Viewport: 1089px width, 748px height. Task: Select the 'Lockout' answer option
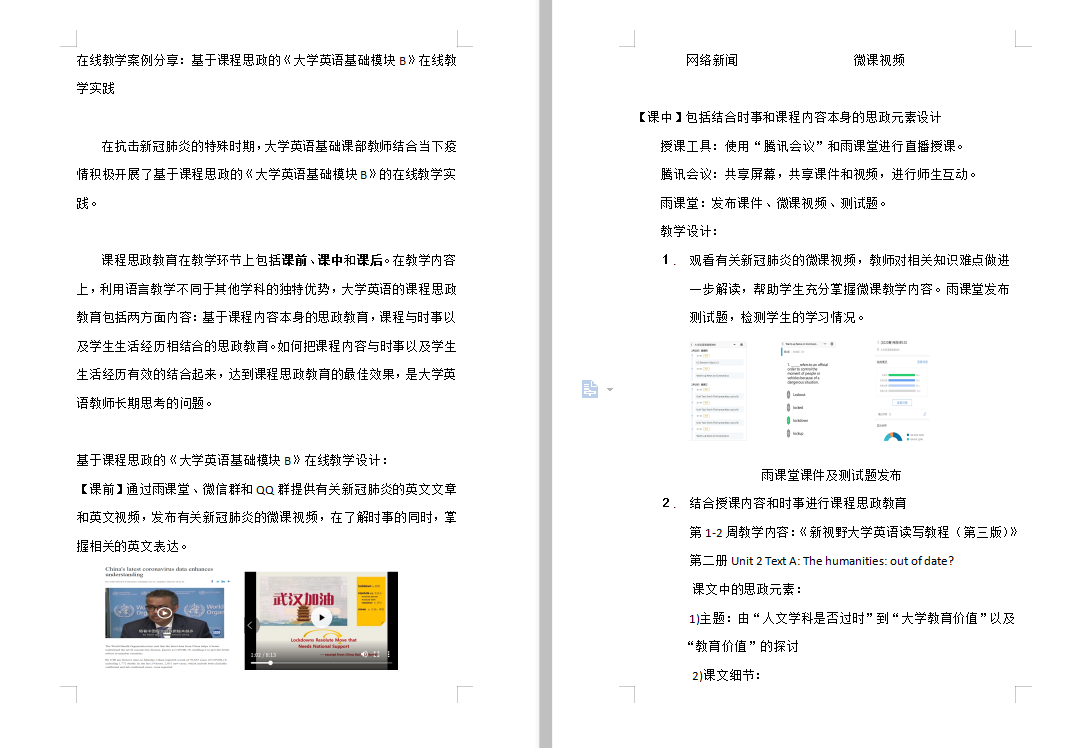point(797,394)
